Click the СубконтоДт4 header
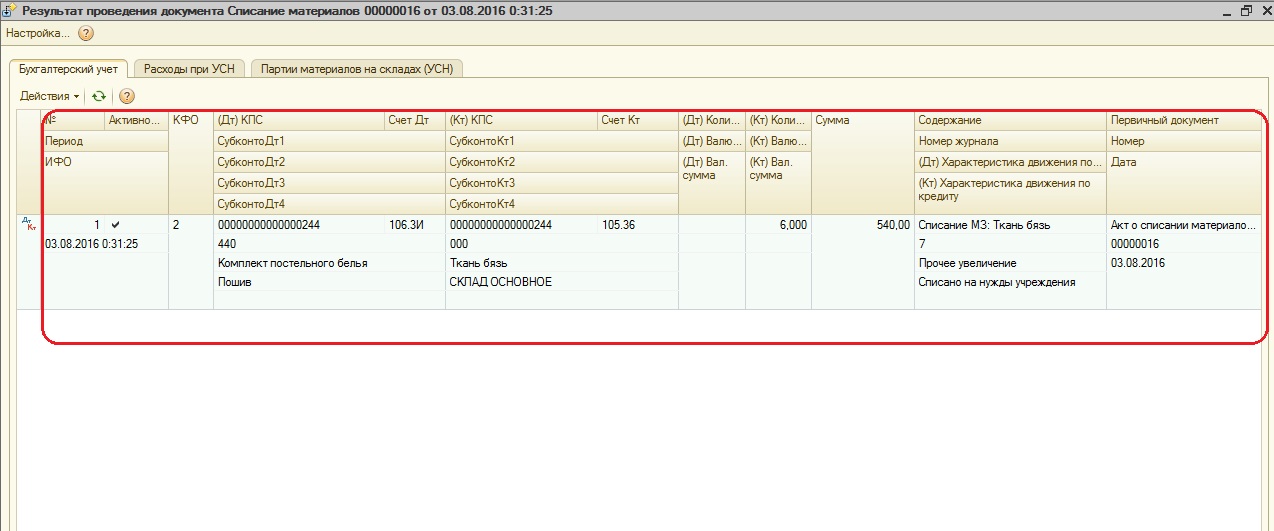 [x=329, y=204]
